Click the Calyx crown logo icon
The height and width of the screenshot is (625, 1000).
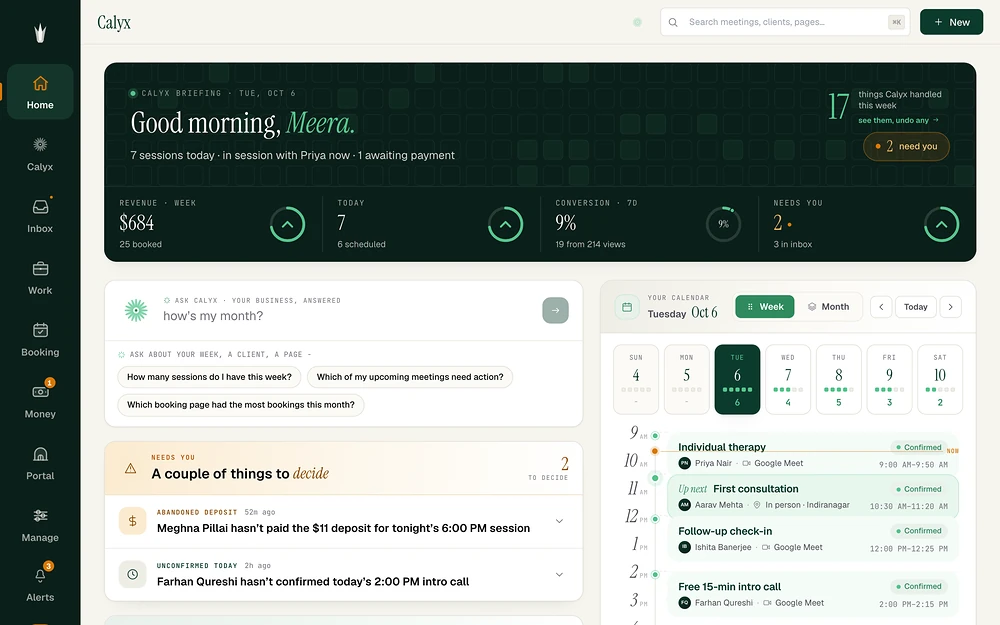tap(40, 33)
